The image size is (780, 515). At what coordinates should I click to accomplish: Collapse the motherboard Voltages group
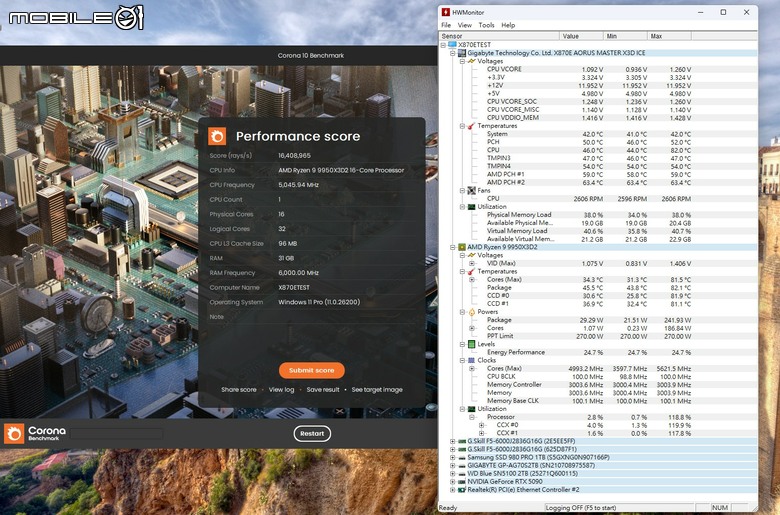point(462,61)
